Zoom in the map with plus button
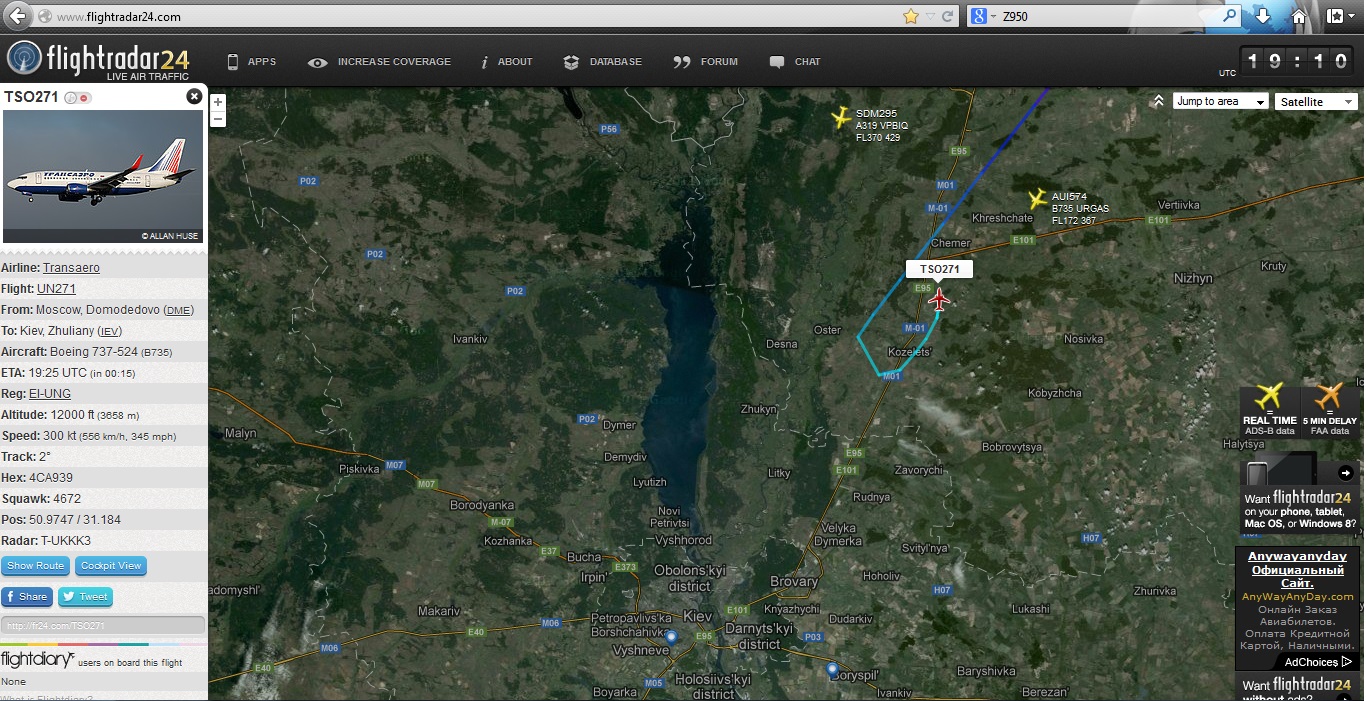Image resolution: width=1366 pixels, height=701 pixels. click(x=218, y=102)
